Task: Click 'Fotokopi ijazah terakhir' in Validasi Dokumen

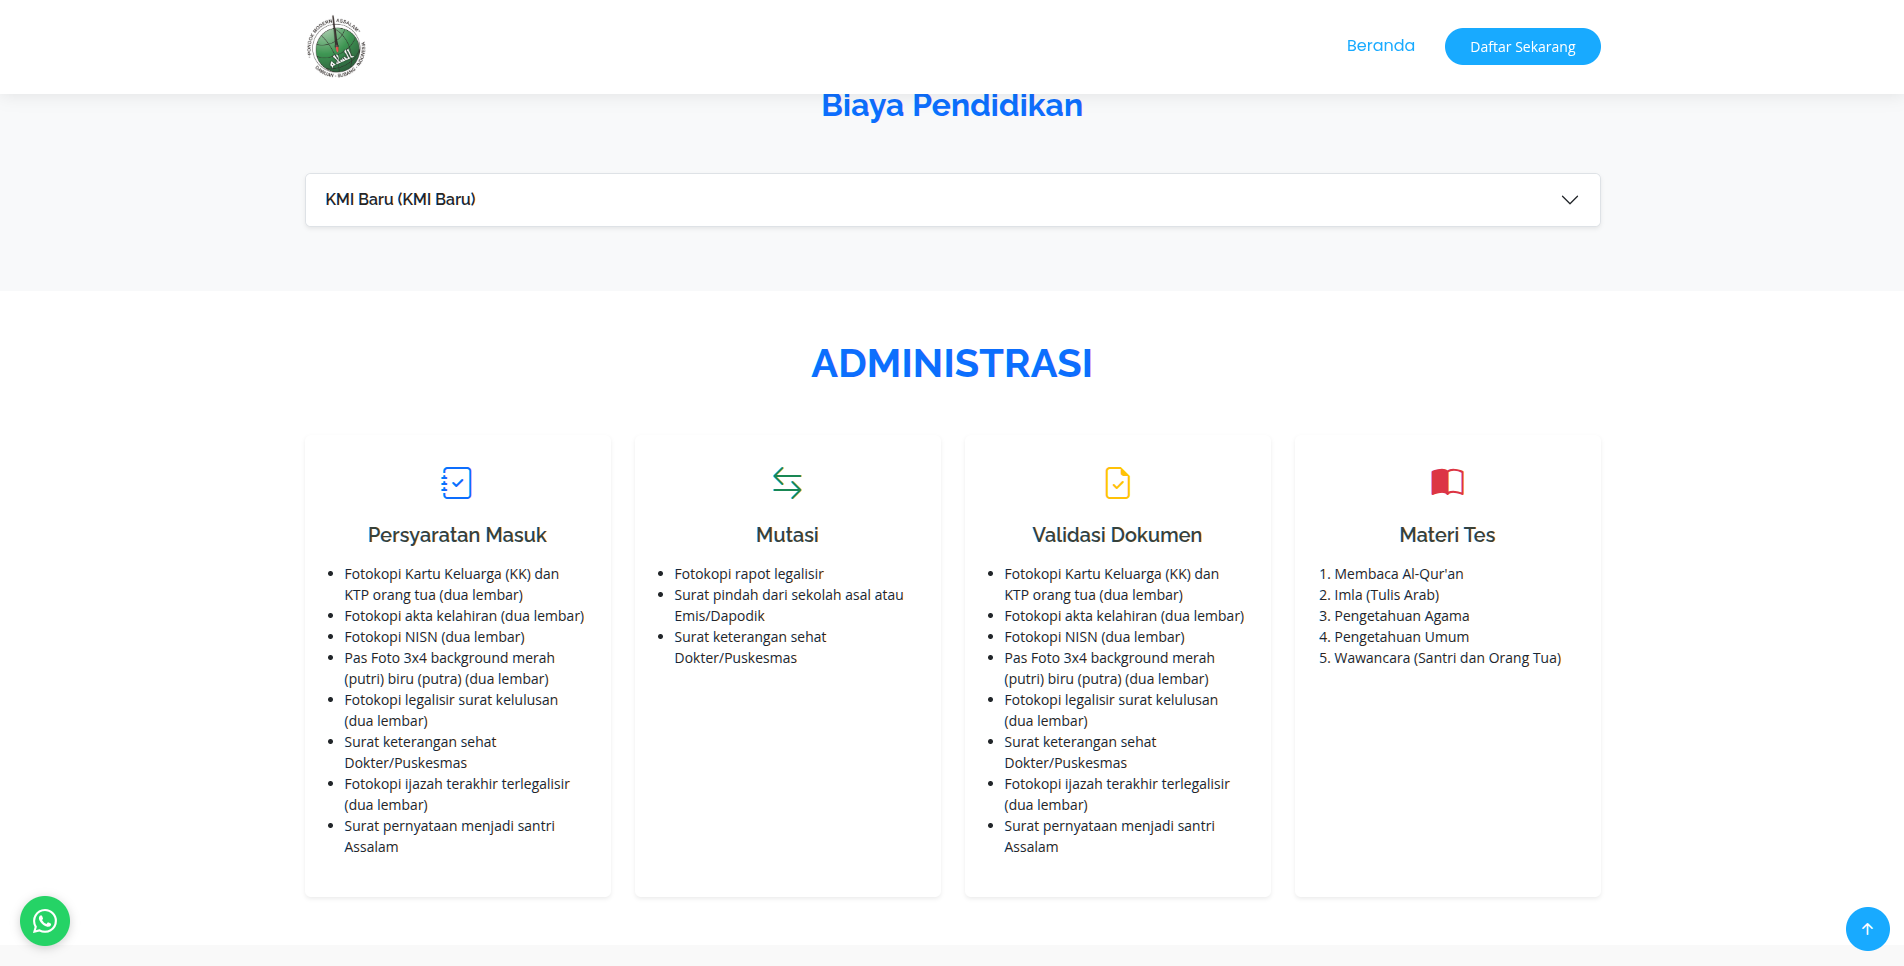Action: 1116,794
